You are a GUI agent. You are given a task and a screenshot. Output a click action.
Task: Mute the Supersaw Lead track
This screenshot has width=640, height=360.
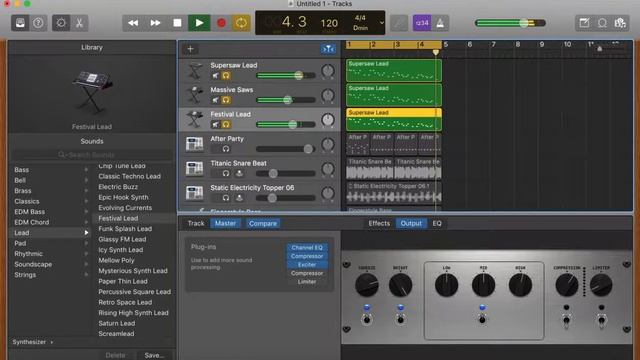[216, 76]
